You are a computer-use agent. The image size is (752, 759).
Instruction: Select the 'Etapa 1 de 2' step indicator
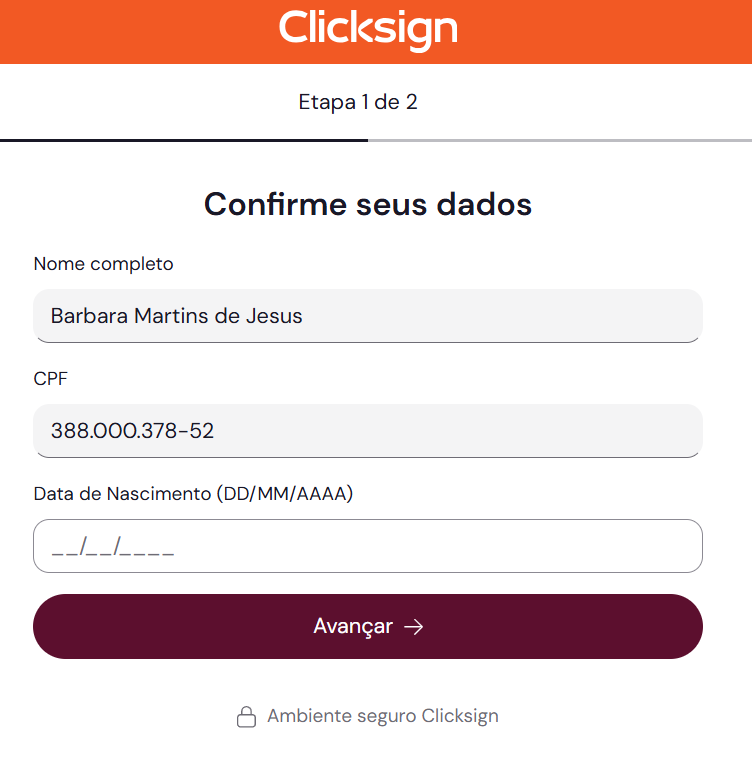coord(358,102)
